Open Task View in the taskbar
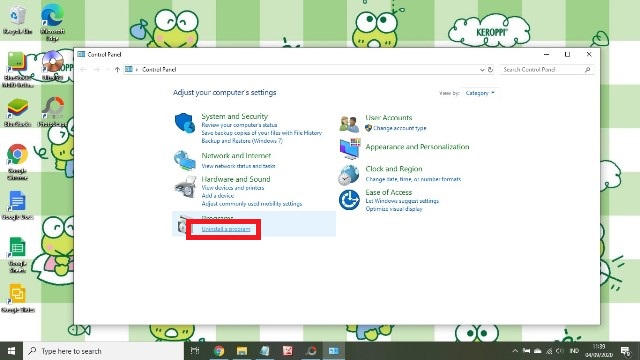Screen dimensions: 640x360 (x=195, y=351)
